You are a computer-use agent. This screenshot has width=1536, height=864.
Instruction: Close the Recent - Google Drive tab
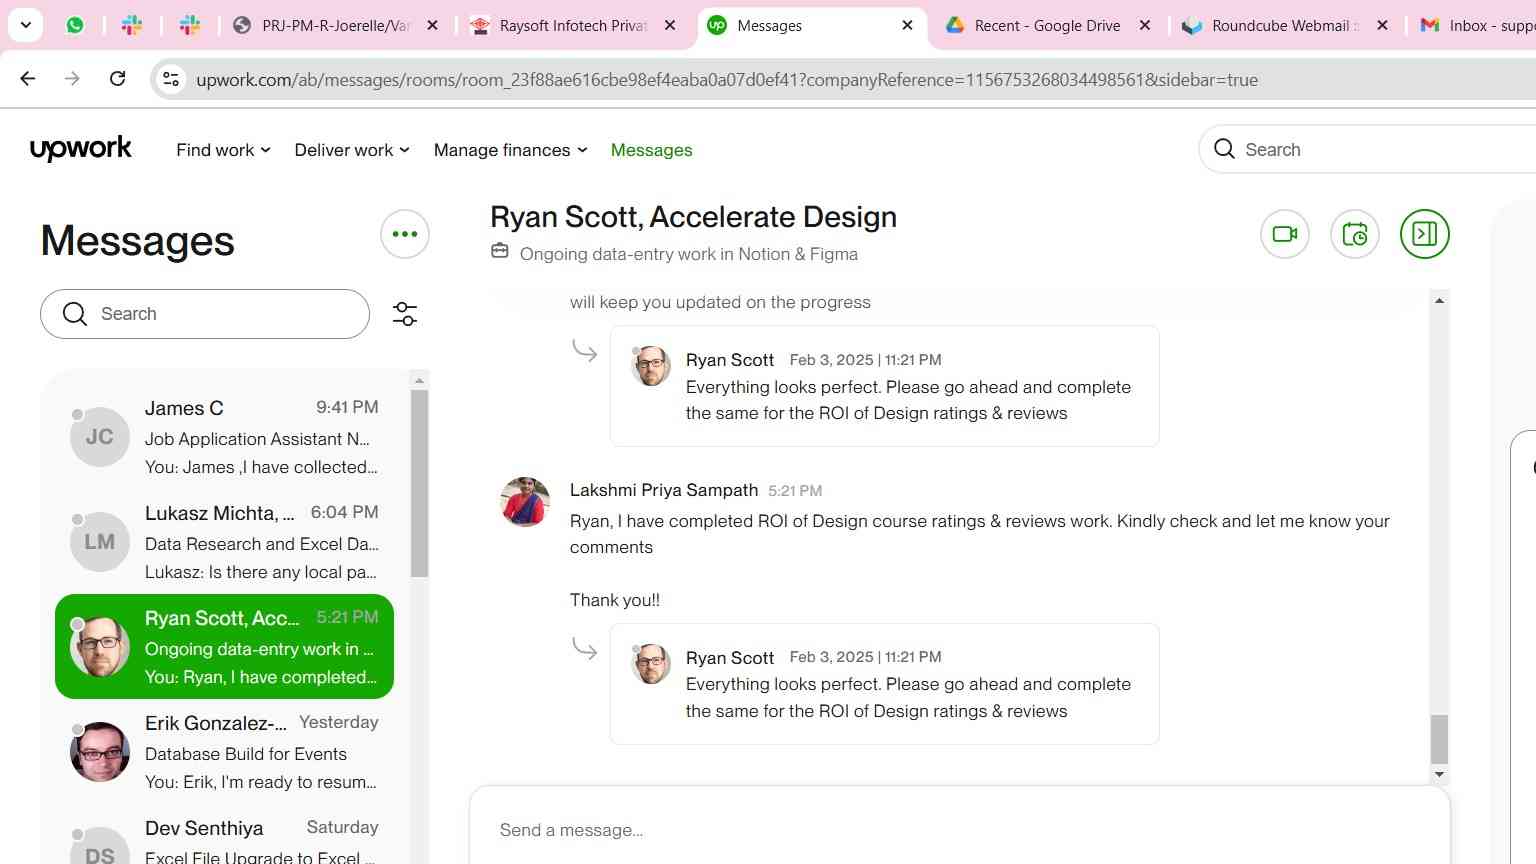tap(1145, 25)
